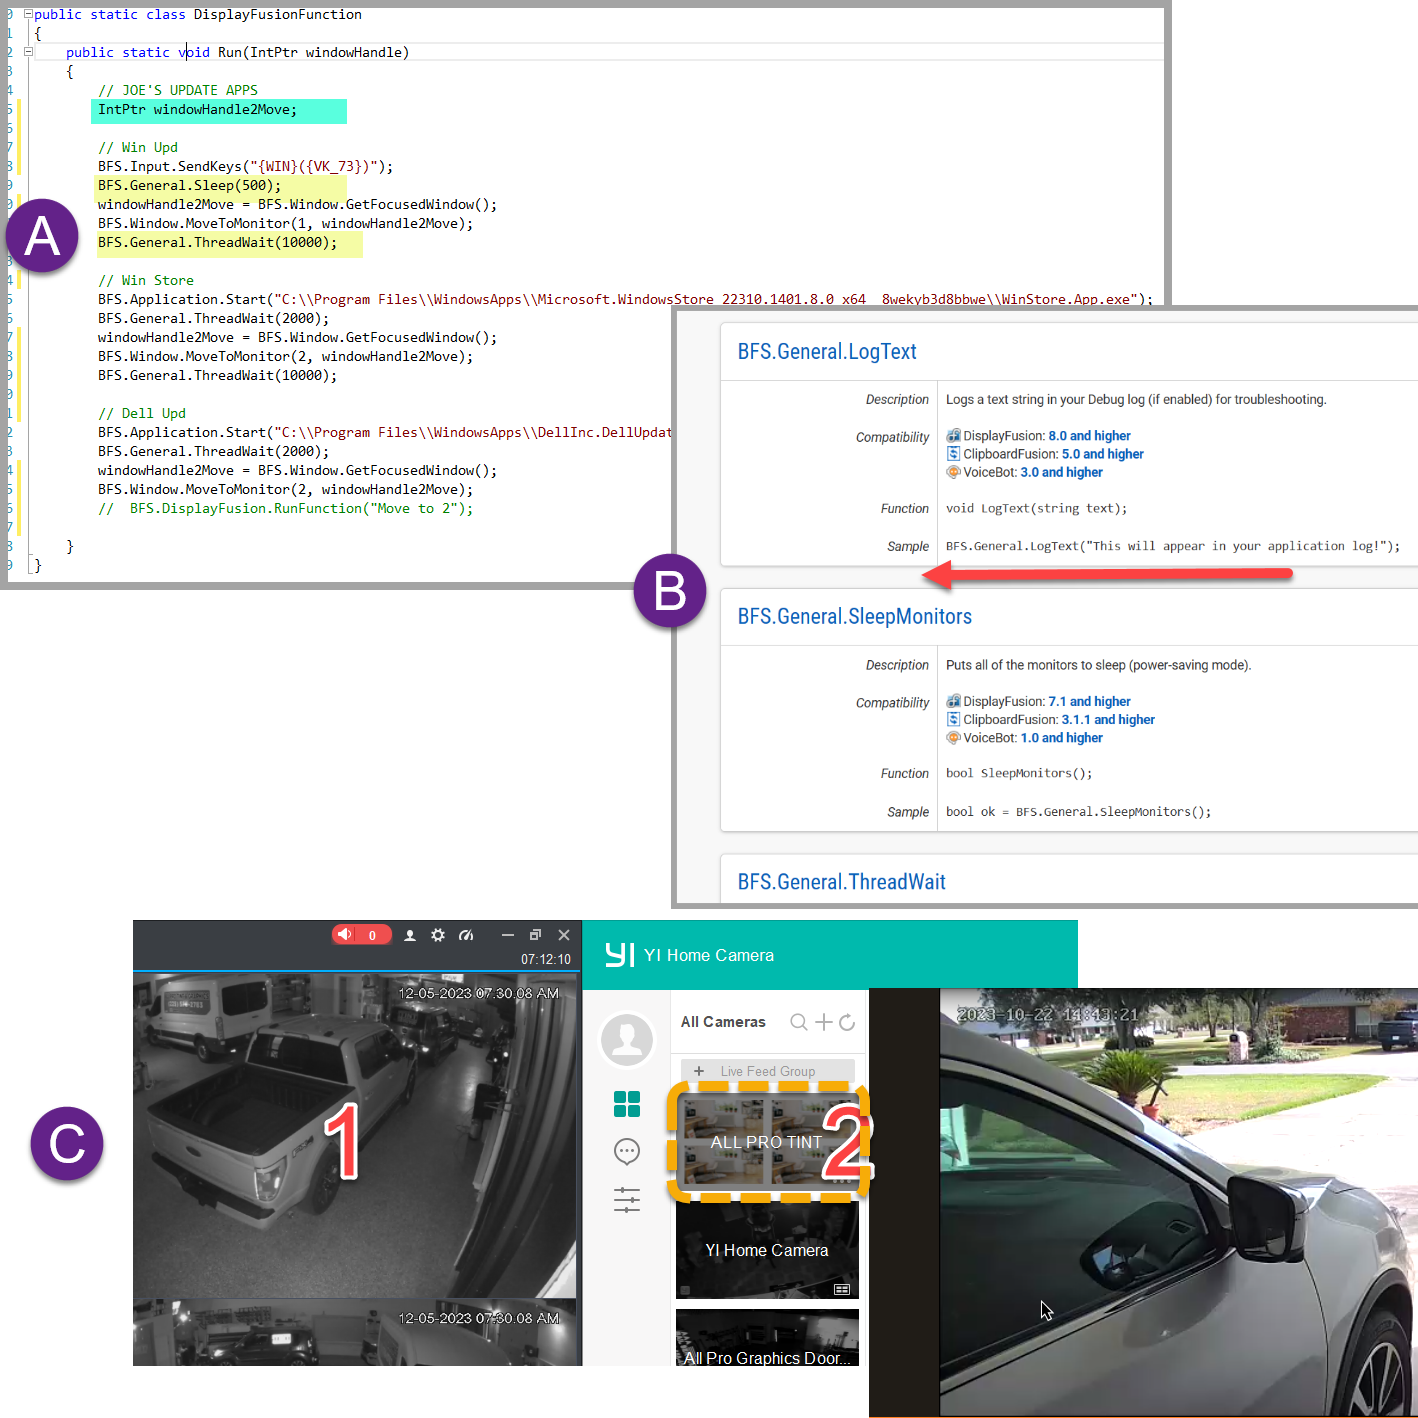Click the search icon beside All Cameras
This screenshot has width=1418, height=1418.
point(798,1022)
